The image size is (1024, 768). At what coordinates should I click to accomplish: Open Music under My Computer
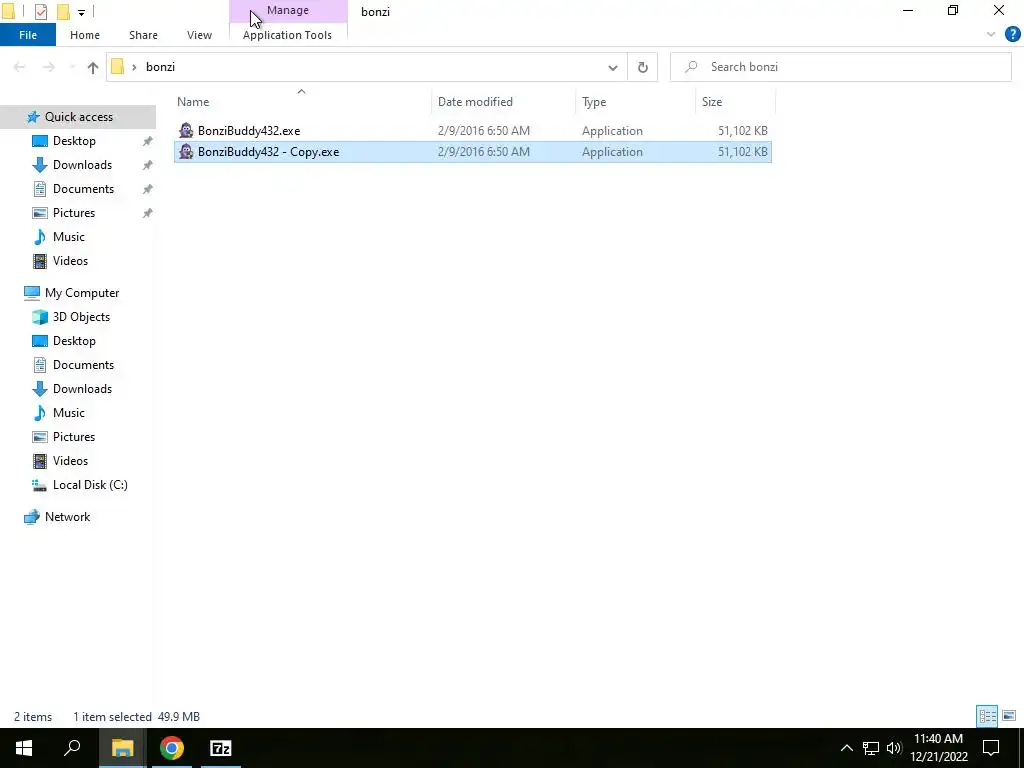69,413
